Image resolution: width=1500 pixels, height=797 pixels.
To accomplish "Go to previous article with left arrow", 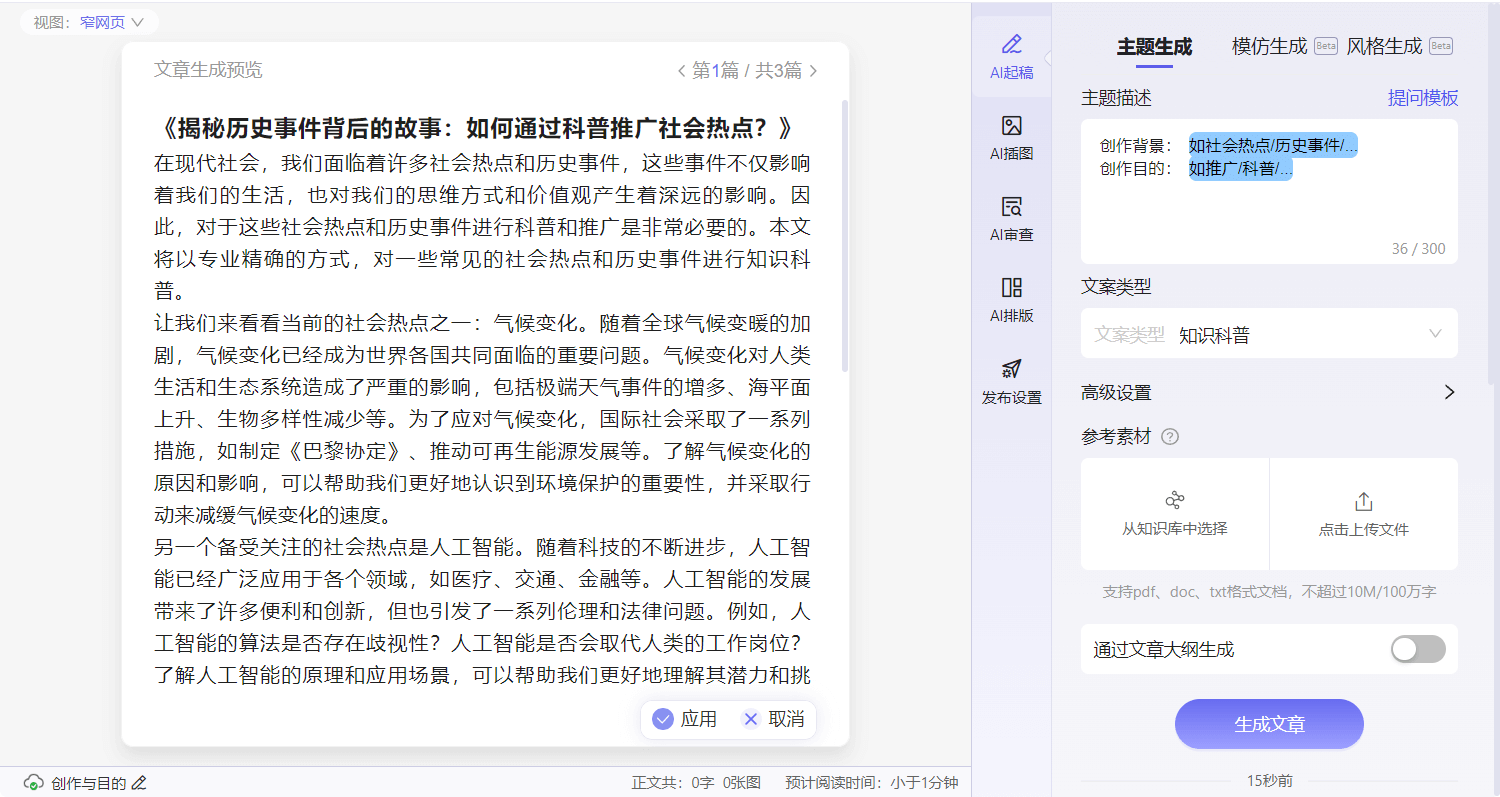I will pos(682,71).
